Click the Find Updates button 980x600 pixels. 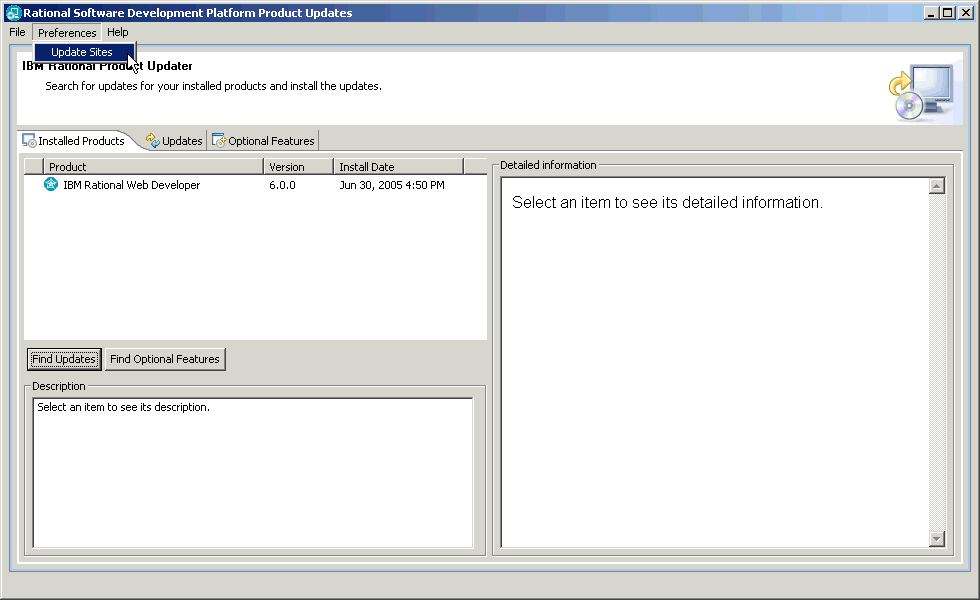click(64, 359)
